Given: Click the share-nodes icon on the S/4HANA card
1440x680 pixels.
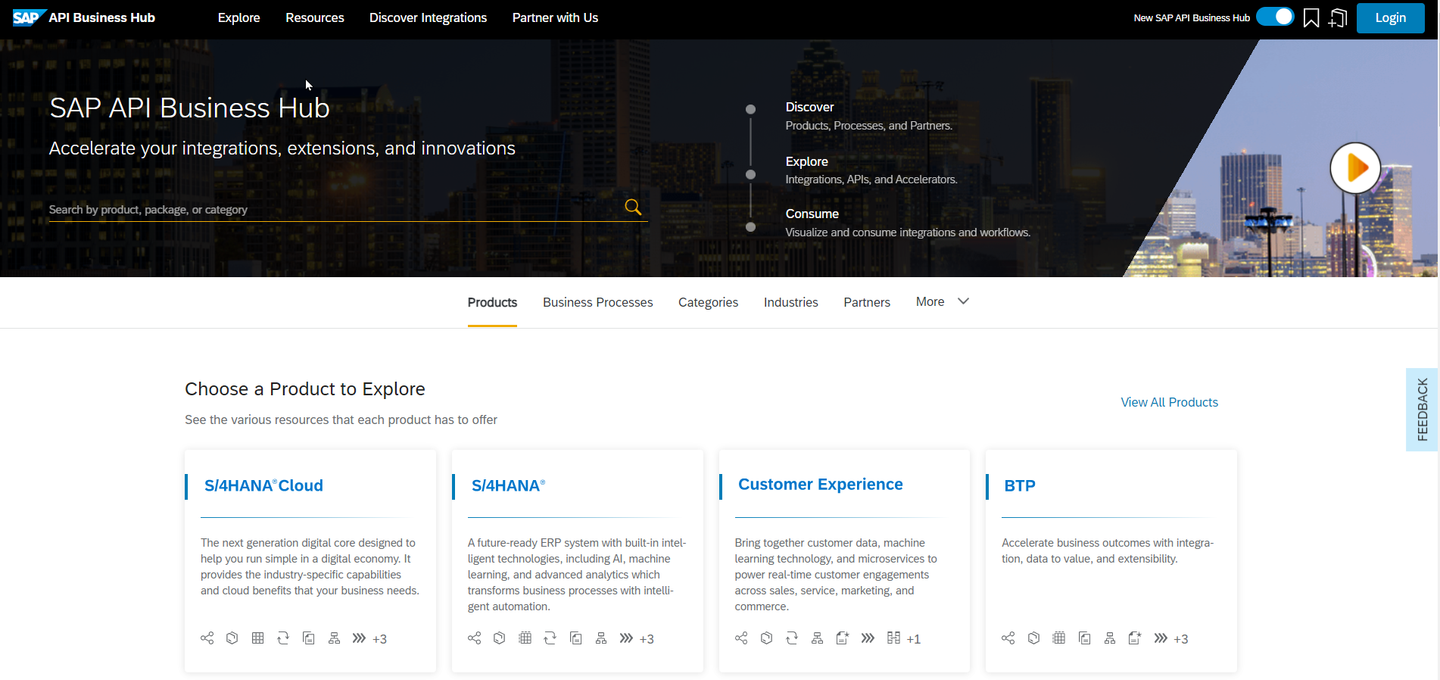Looking at the screenshot, I should 474,638.
